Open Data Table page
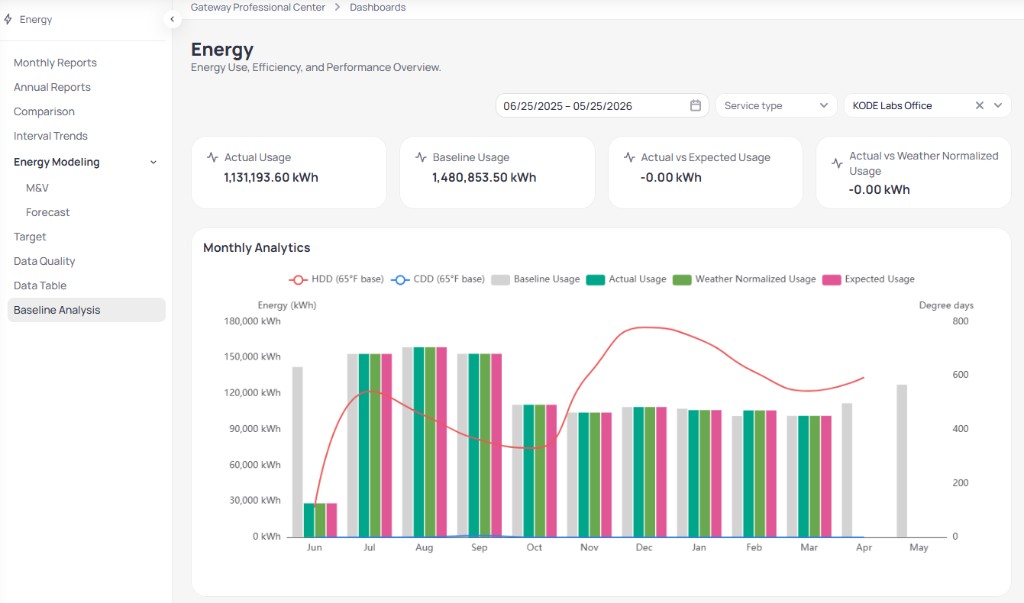1024x603 pixels. click(x=40, y=285)
